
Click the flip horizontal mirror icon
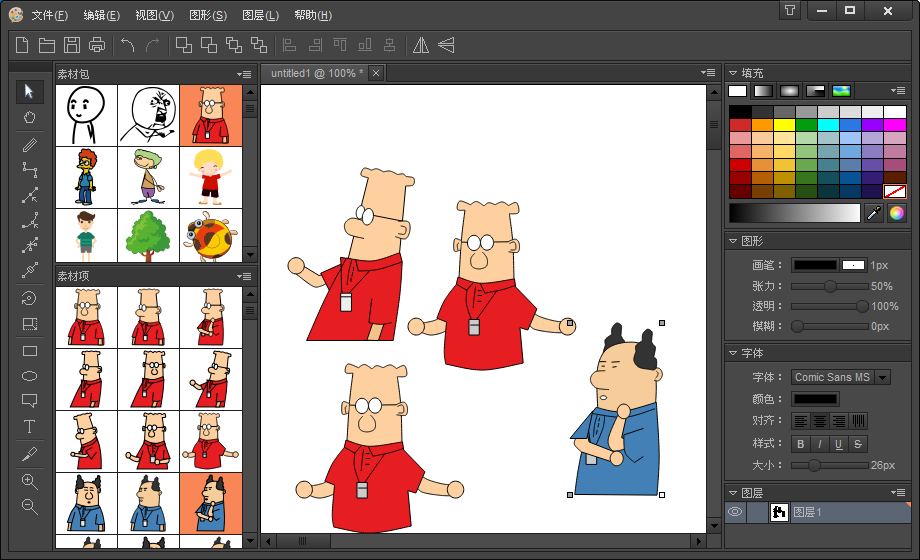[x=421, y=45]
